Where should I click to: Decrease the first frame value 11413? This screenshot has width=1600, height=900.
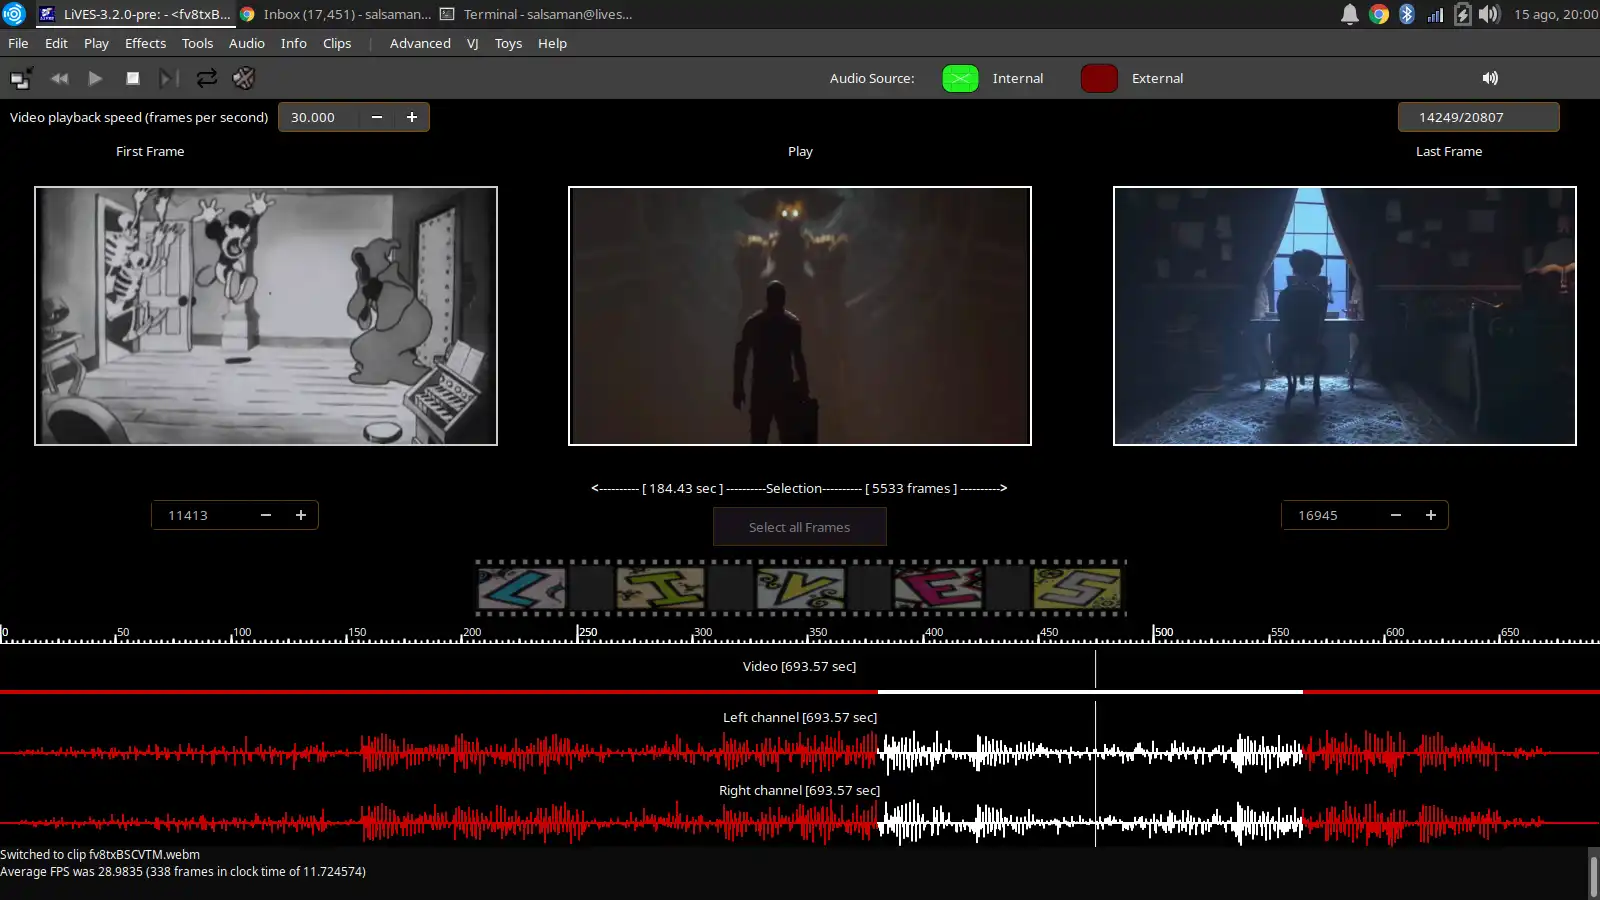tap(266, 515)
